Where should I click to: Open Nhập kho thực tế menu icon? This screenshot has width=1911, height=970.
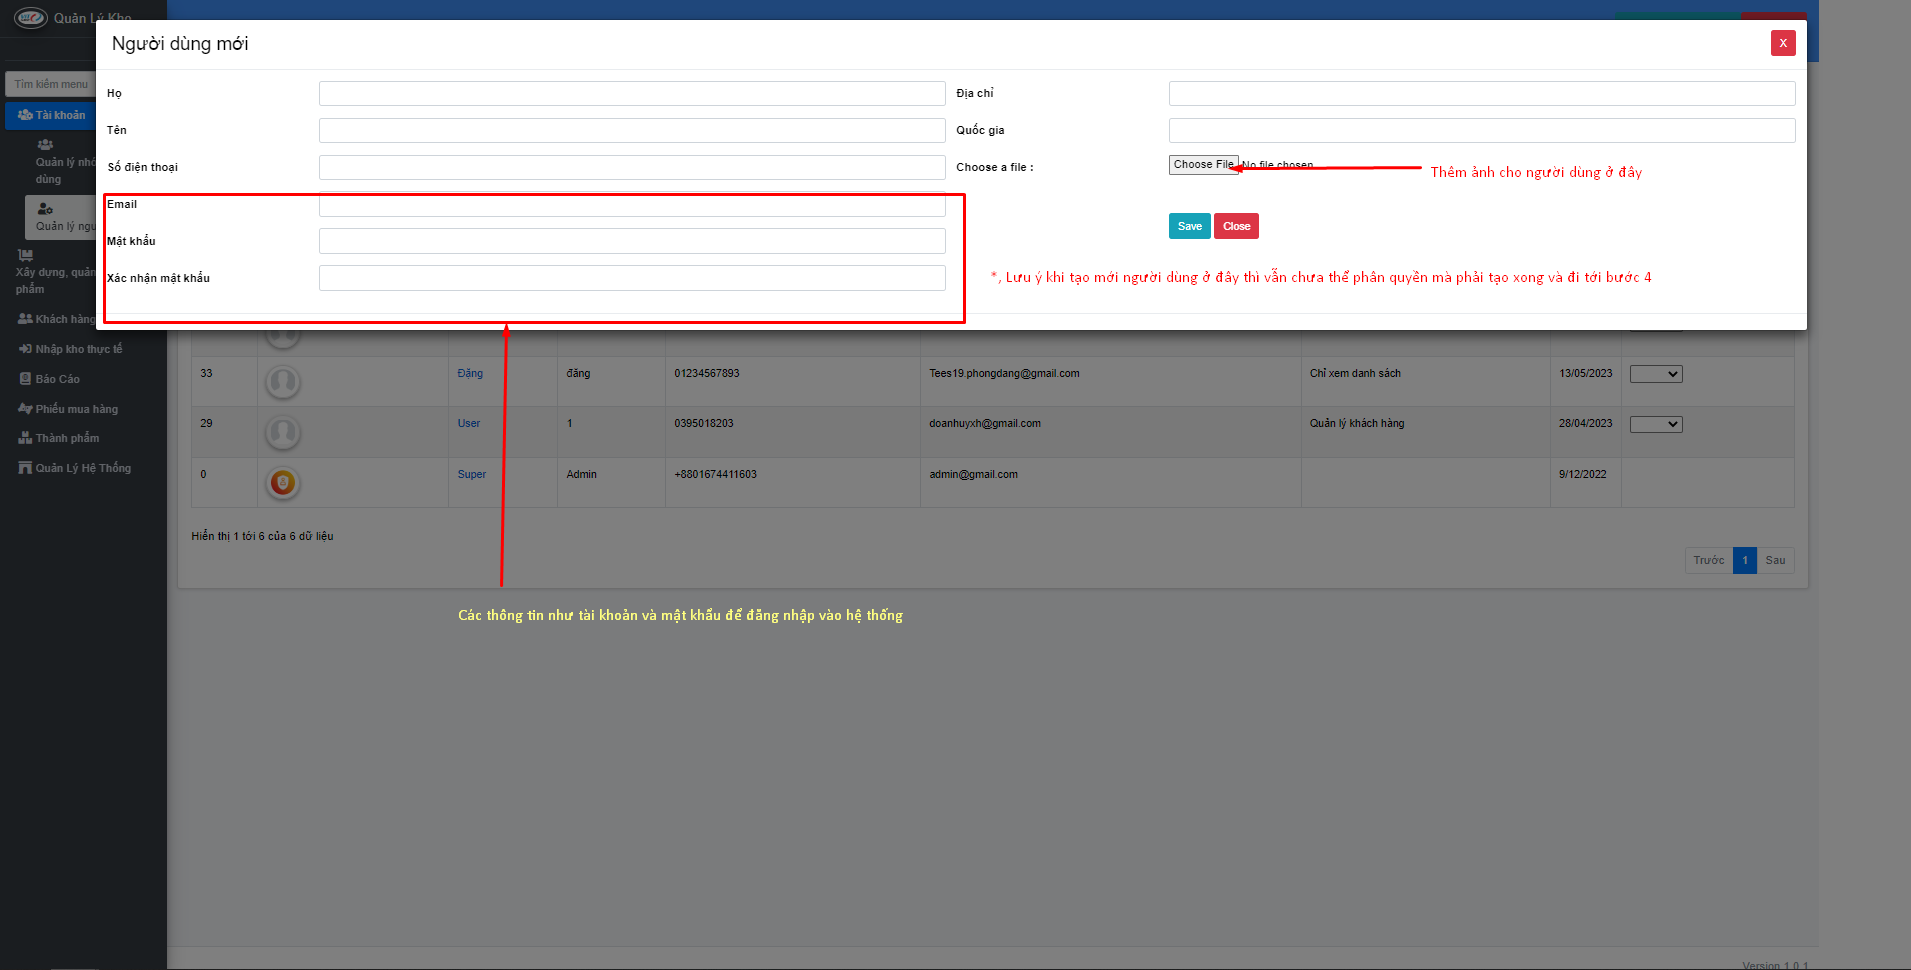click(x=25, y=349)
